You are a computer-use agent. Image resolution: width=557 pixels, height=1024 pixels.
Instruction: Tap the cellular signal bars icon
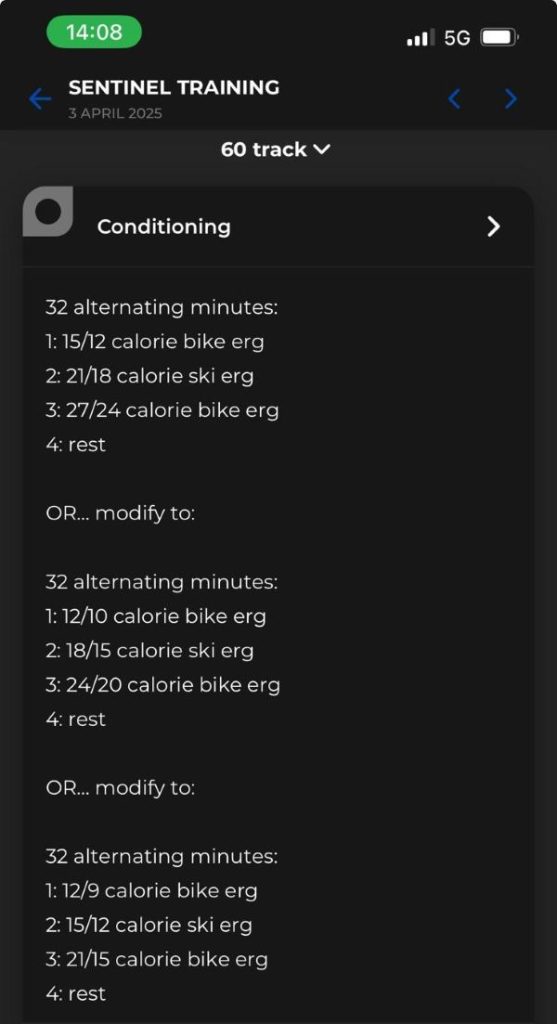[x=421, y=38]
